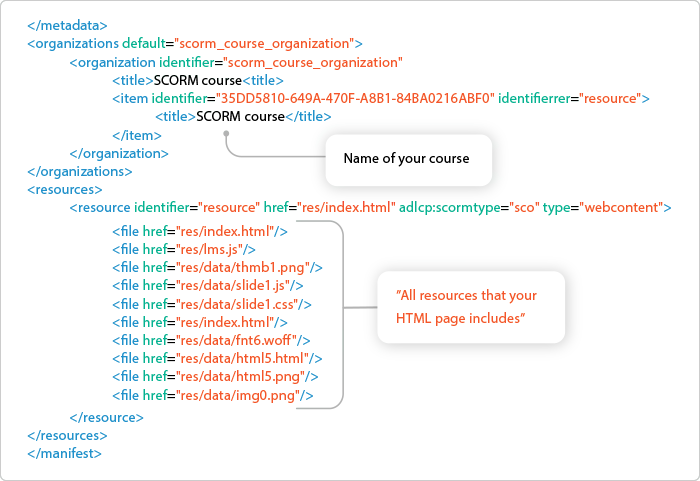Click the opening <resources> tag
This screenshot has height=481, width=700.
[x=65, y=190]
